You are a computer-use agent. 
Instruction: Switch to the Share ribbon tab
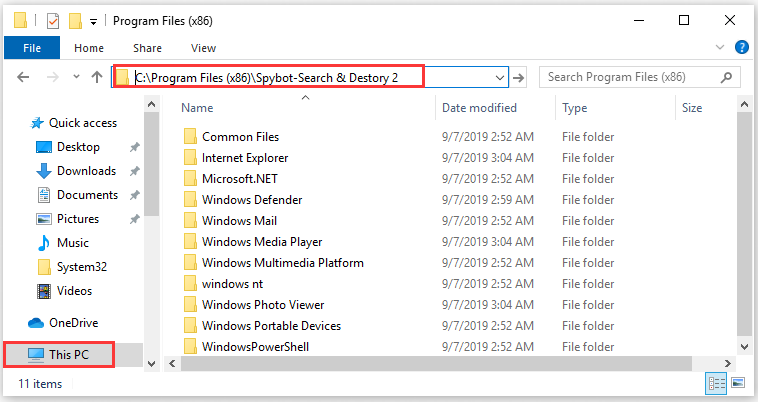[147, 48]
